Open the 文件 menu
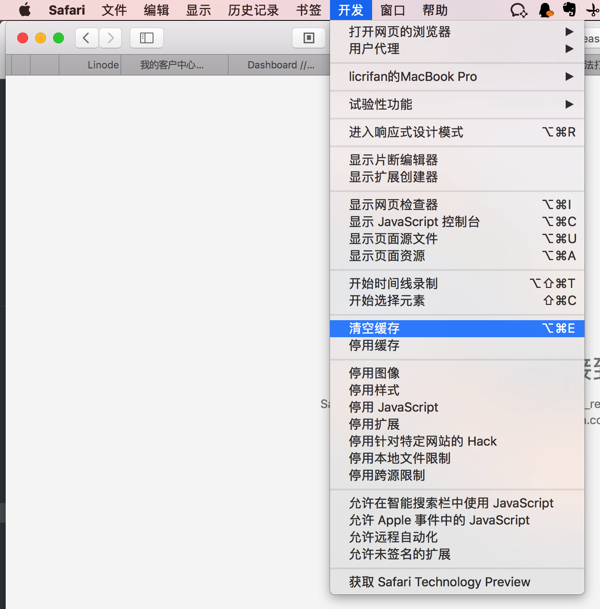Image resolution: width=600 pixels, height=609 pixels. 114,10
